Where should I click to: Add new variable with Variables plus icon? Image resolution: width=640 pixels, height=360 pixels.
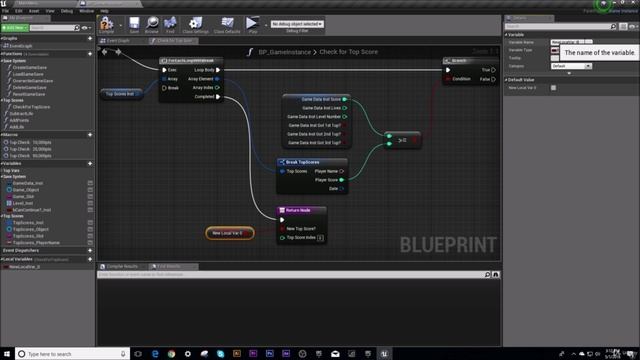coord(90,164)
